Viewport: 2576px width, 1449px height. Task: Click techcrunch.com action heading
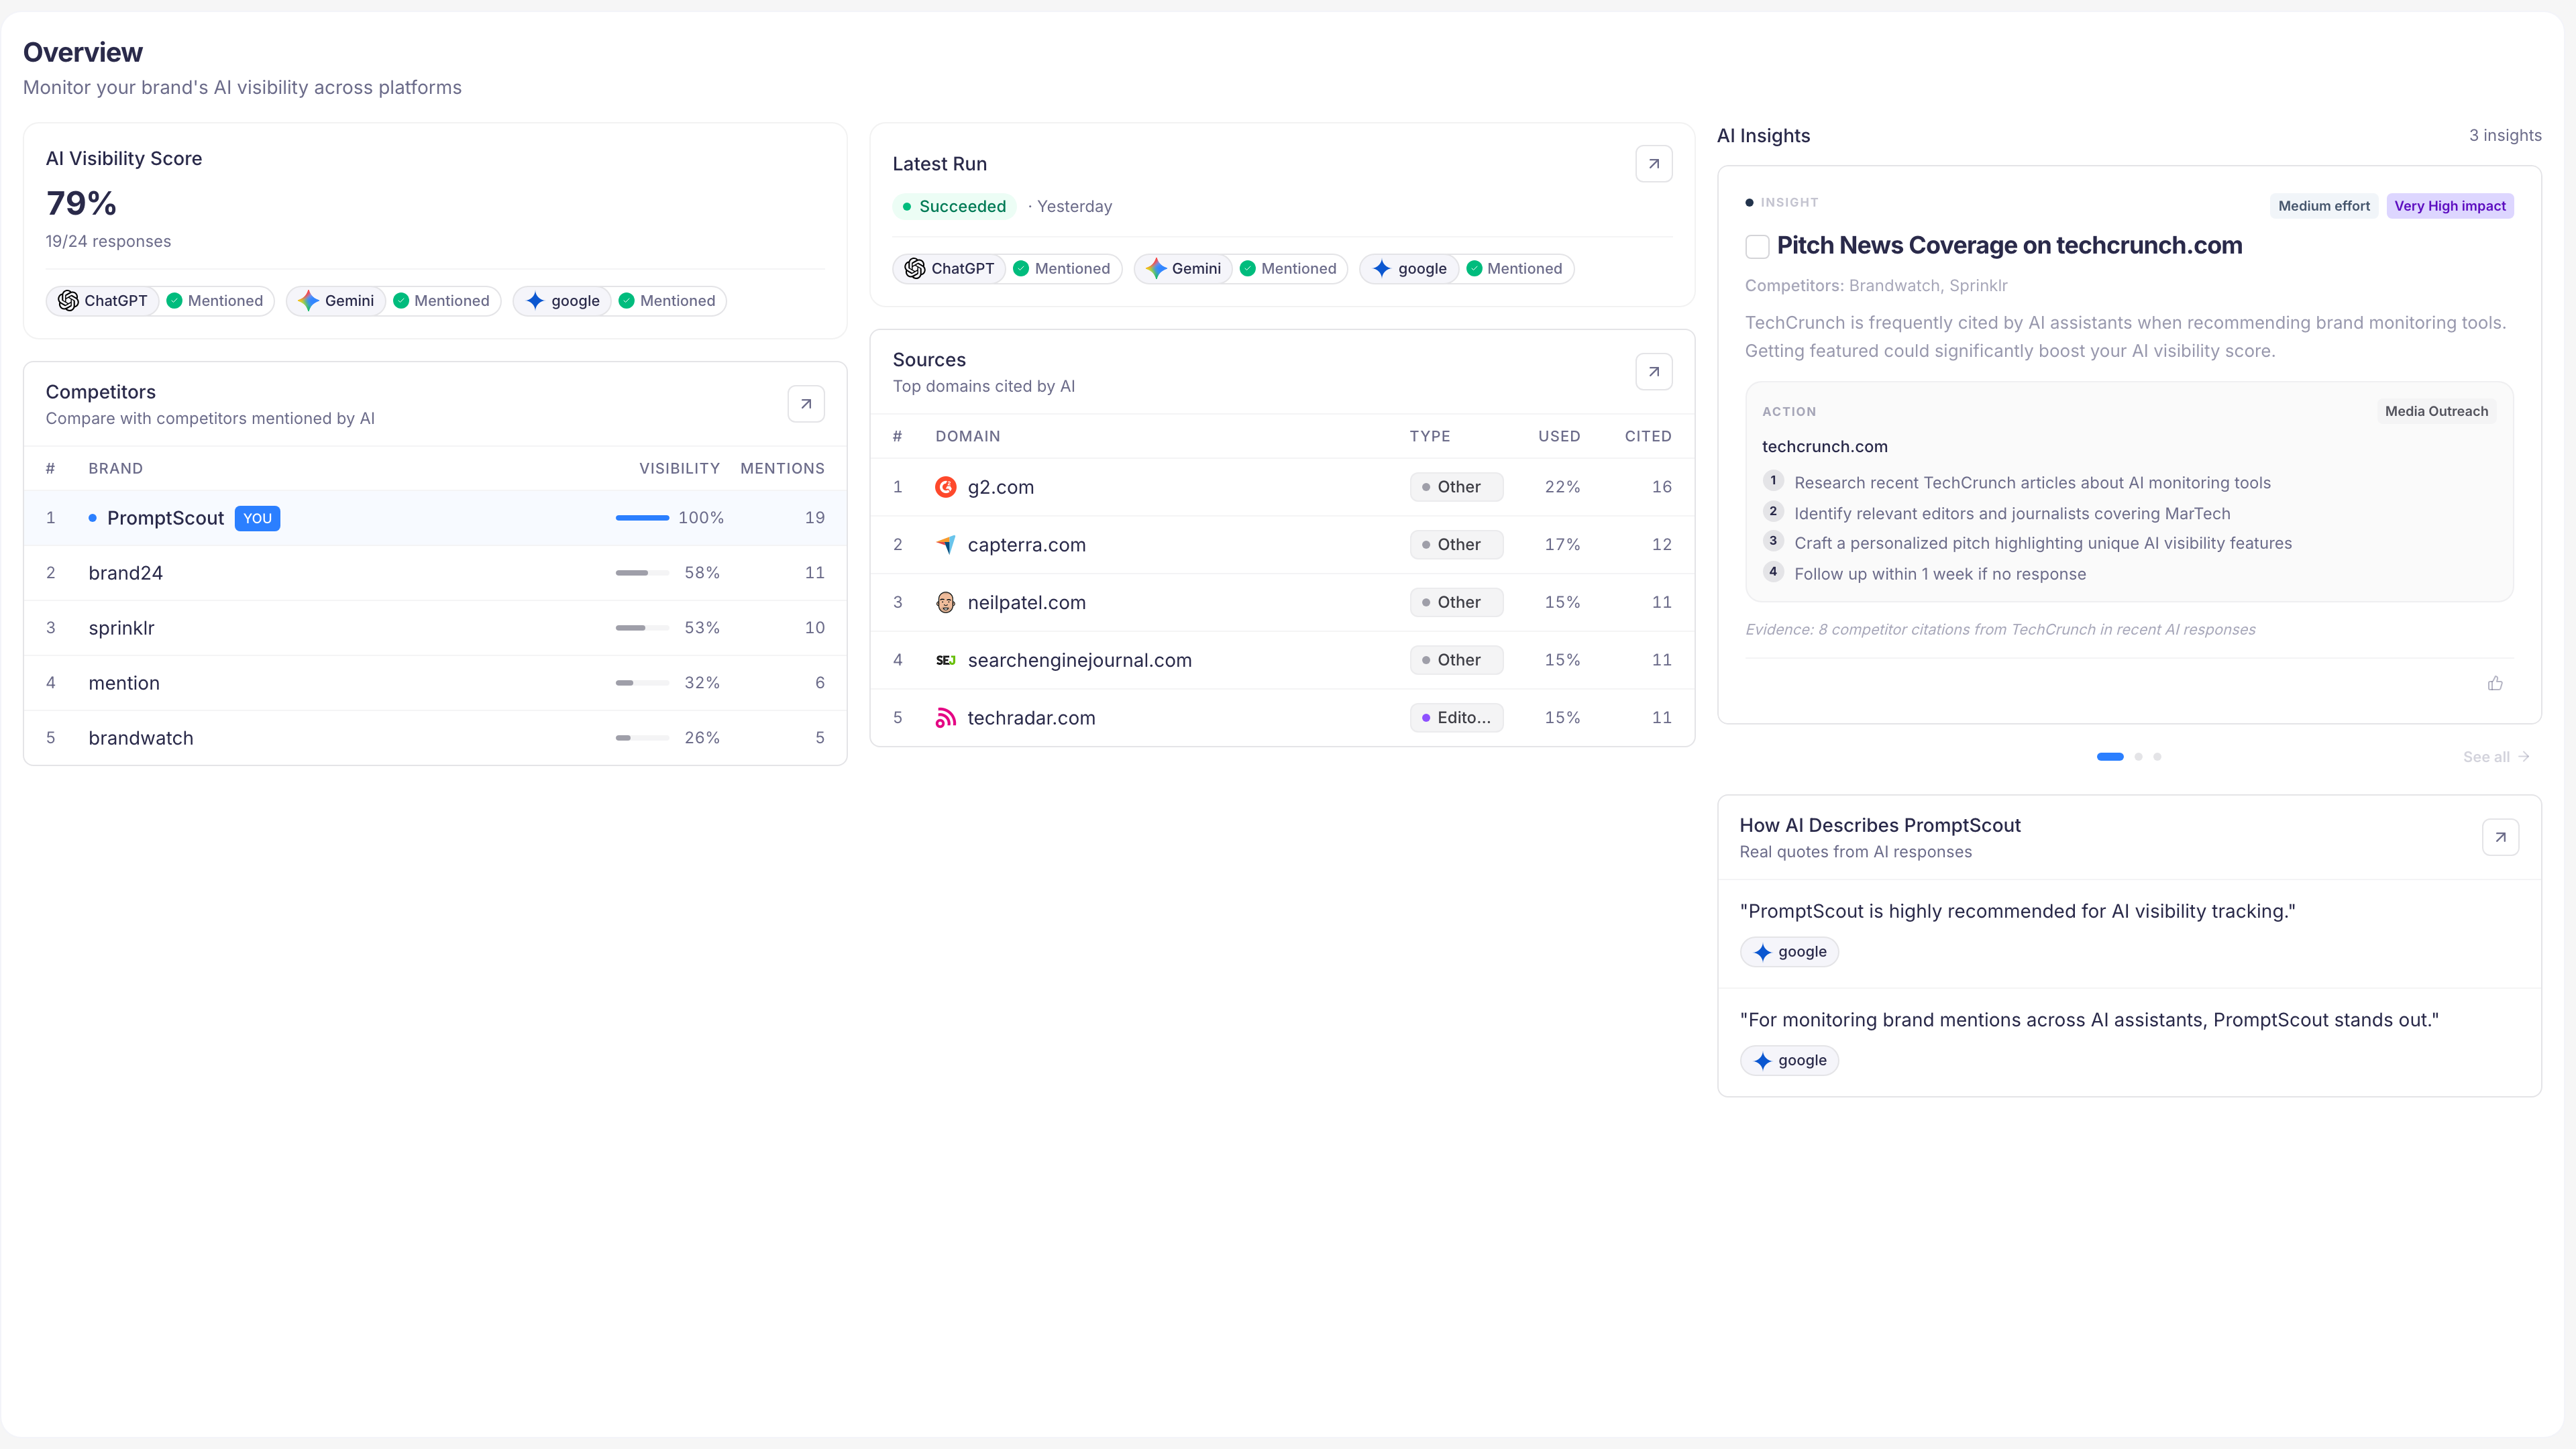[x=1824, y=447]
